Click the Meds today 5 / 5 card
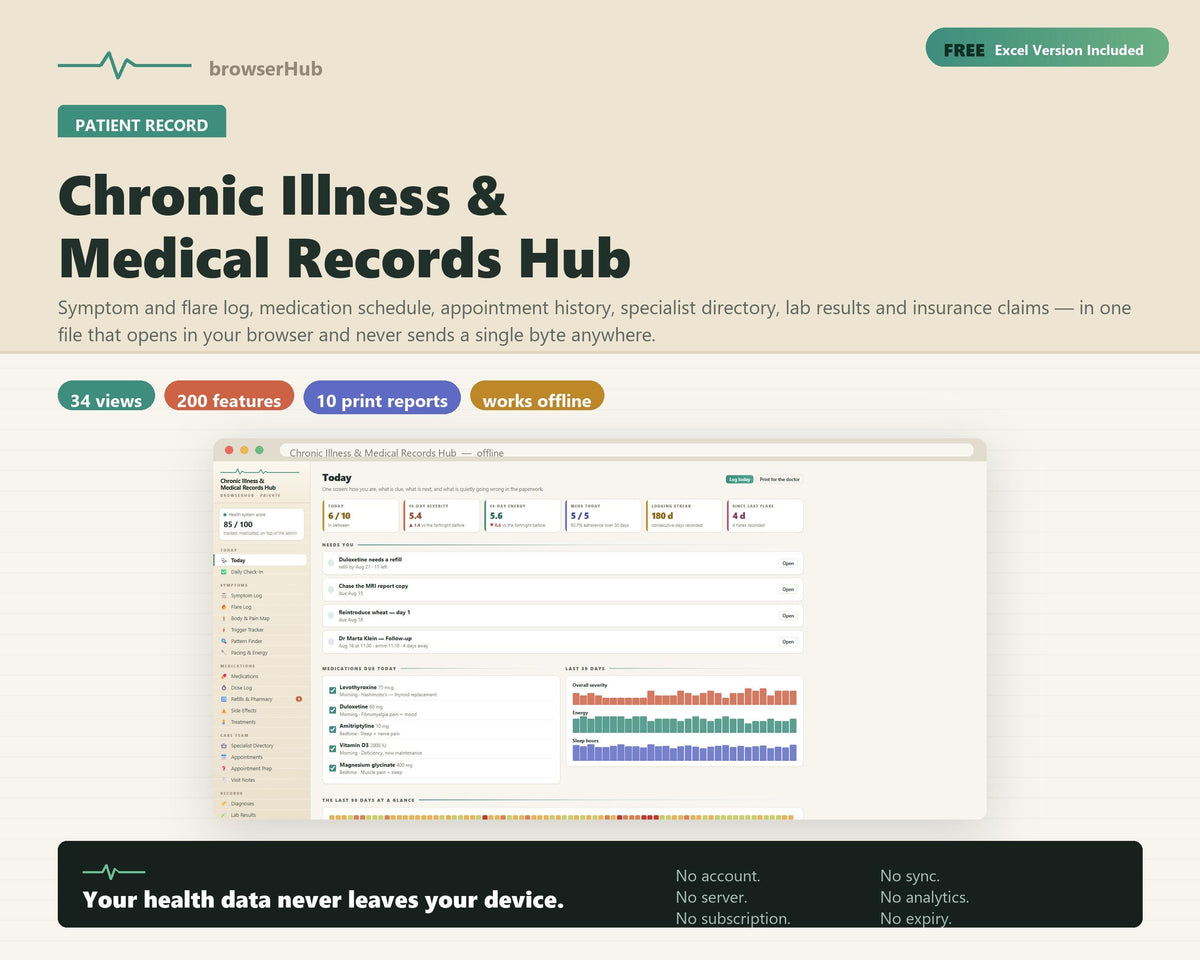 [603, 516]
